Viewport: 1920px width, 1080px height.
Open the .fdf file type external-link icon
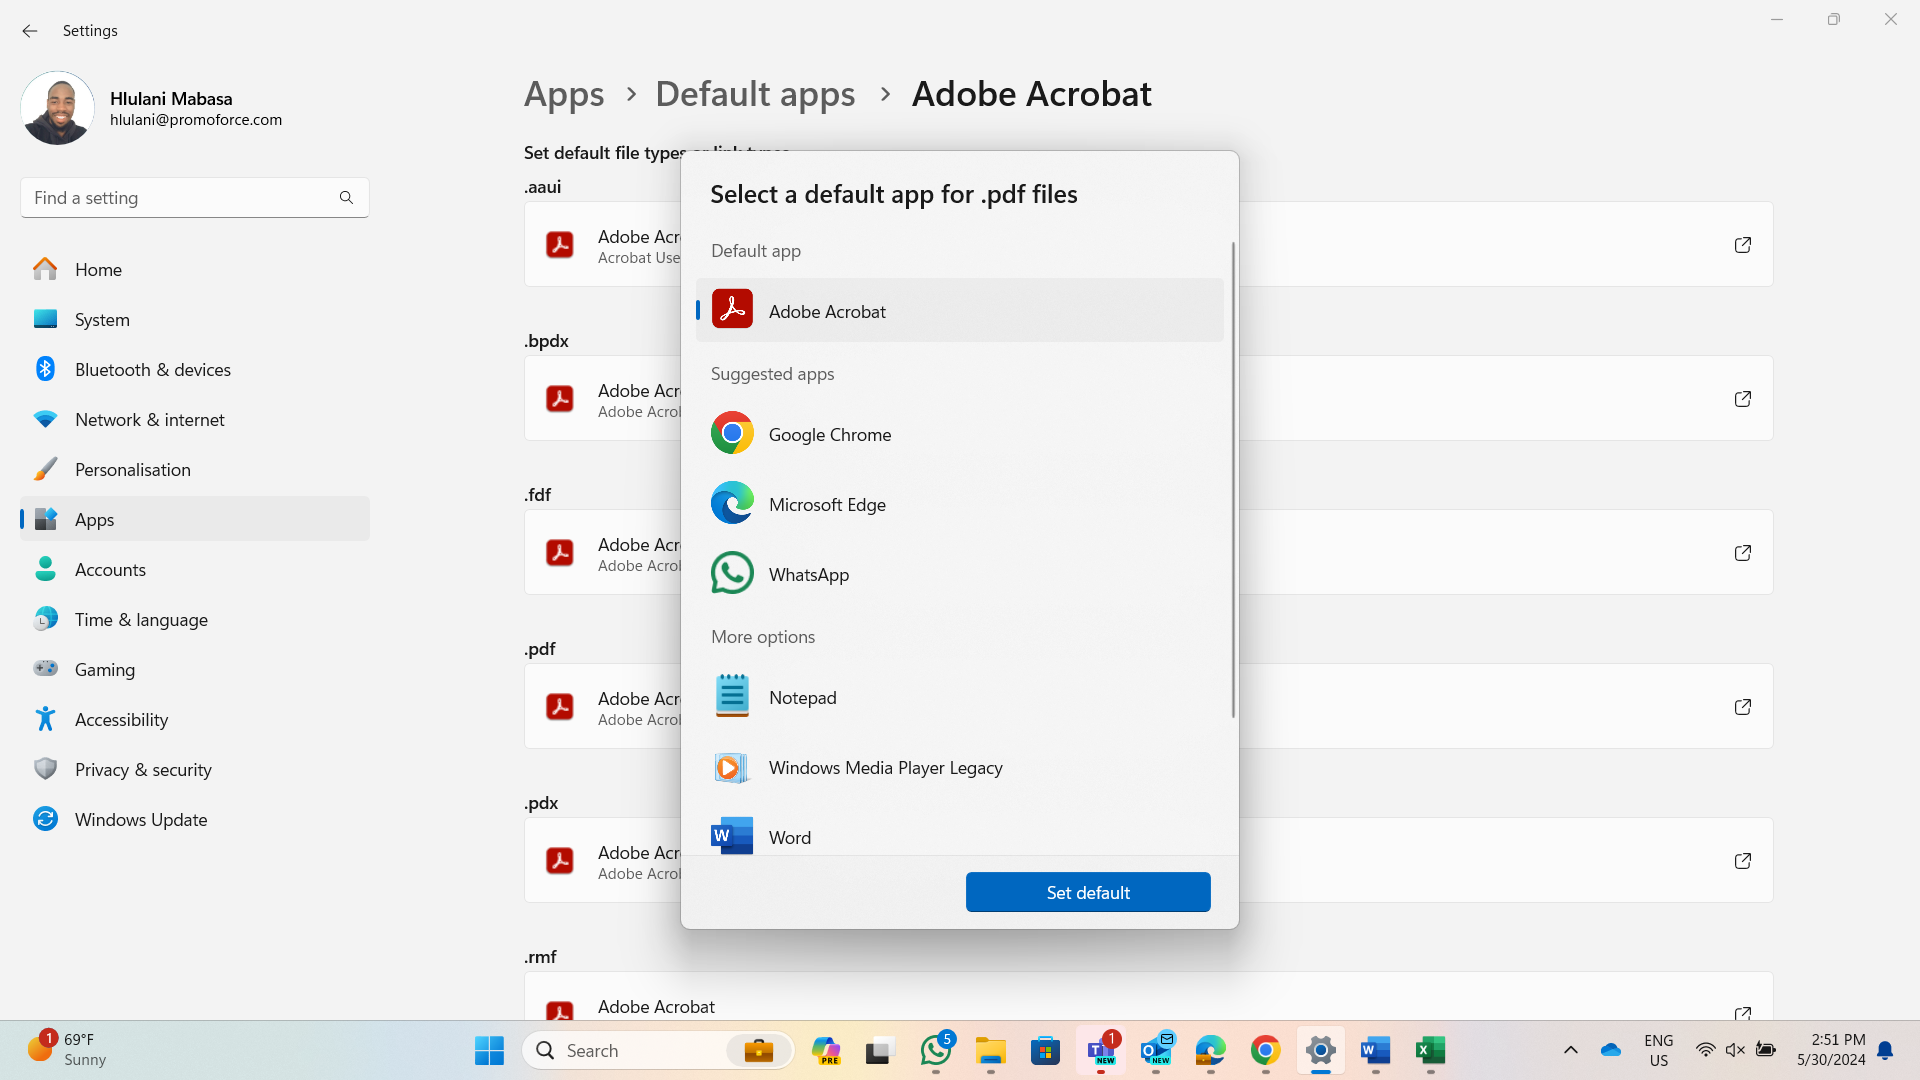click(x=1742, y=553)
